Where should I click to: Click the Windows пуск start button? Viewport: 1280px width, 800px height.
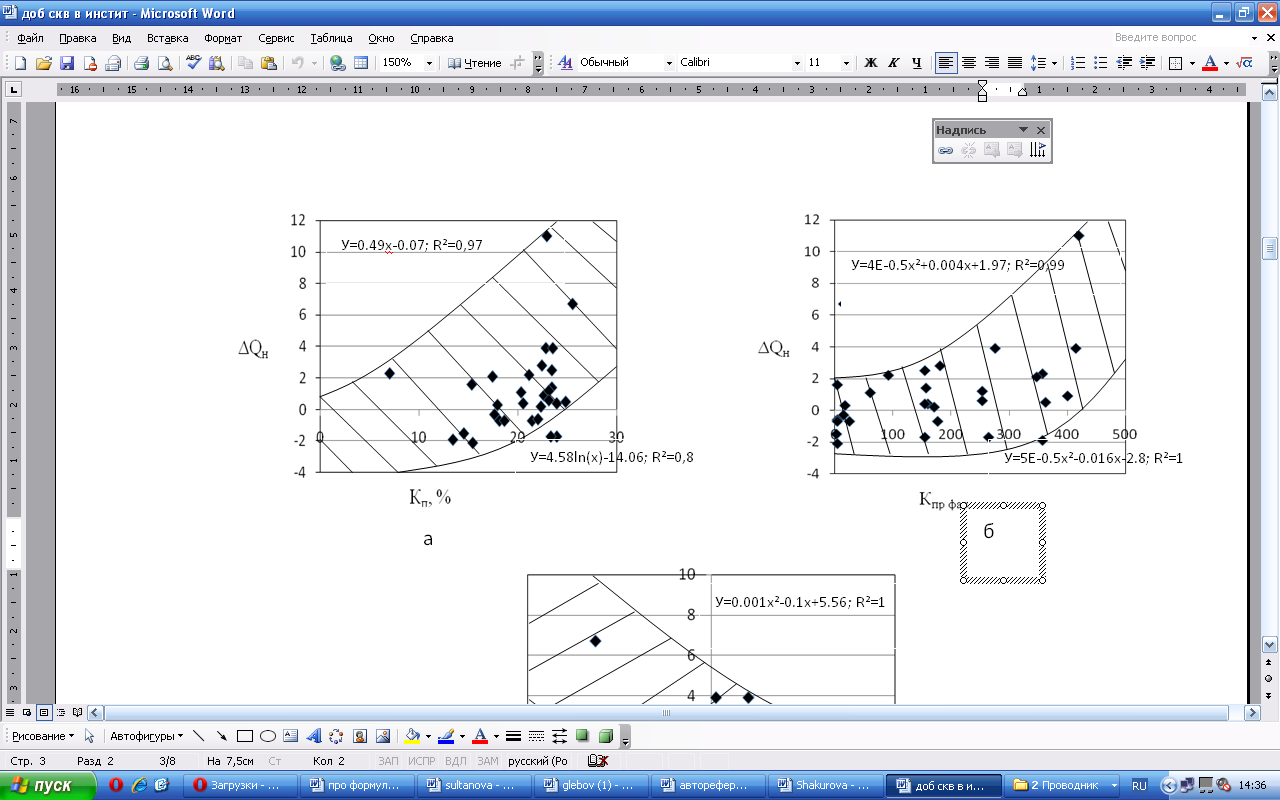(x=48, y=785)
